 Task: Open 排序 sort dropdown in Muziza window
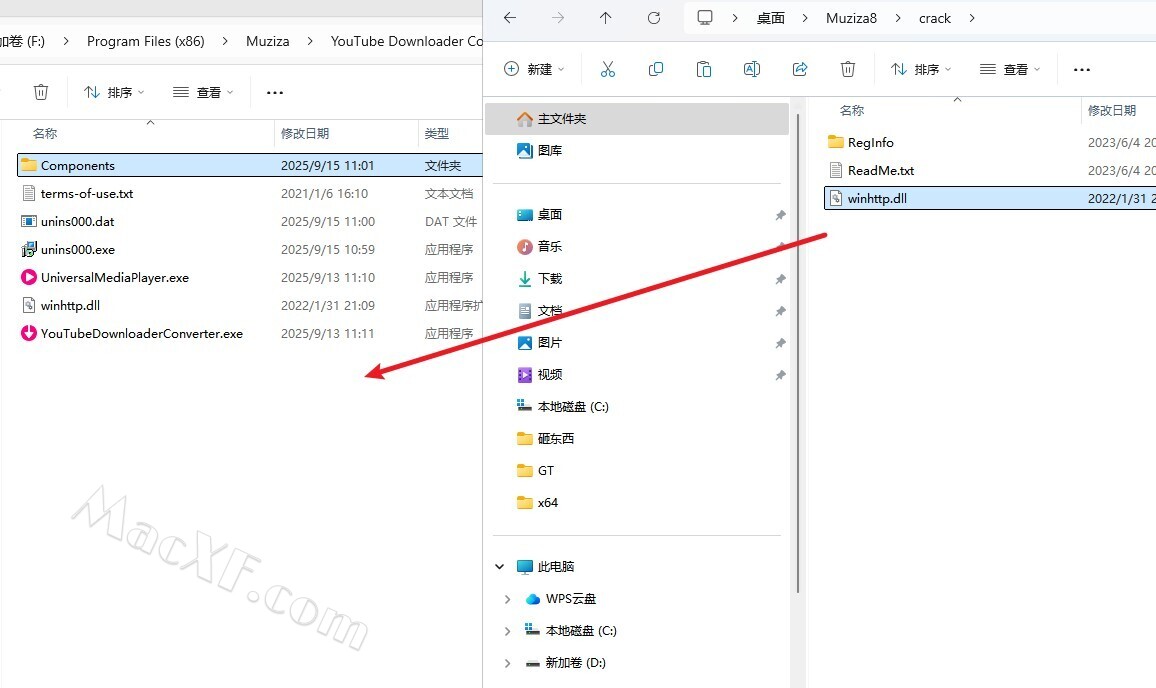(114, 92)
